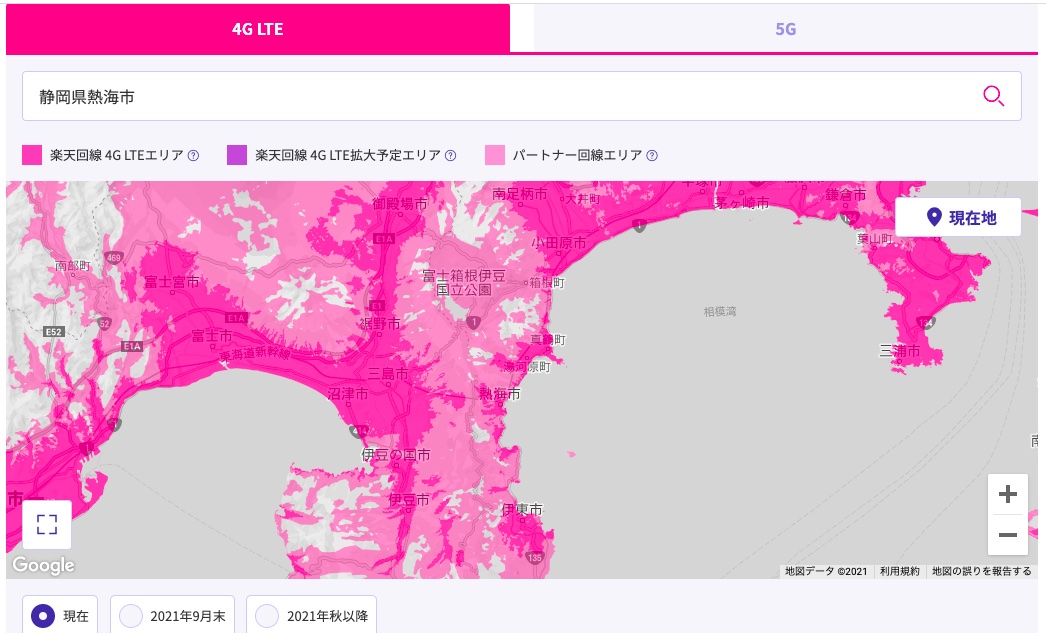Click the magnifying glass search icon
The image size is (1046, 633).
click(x=993, y=96)
